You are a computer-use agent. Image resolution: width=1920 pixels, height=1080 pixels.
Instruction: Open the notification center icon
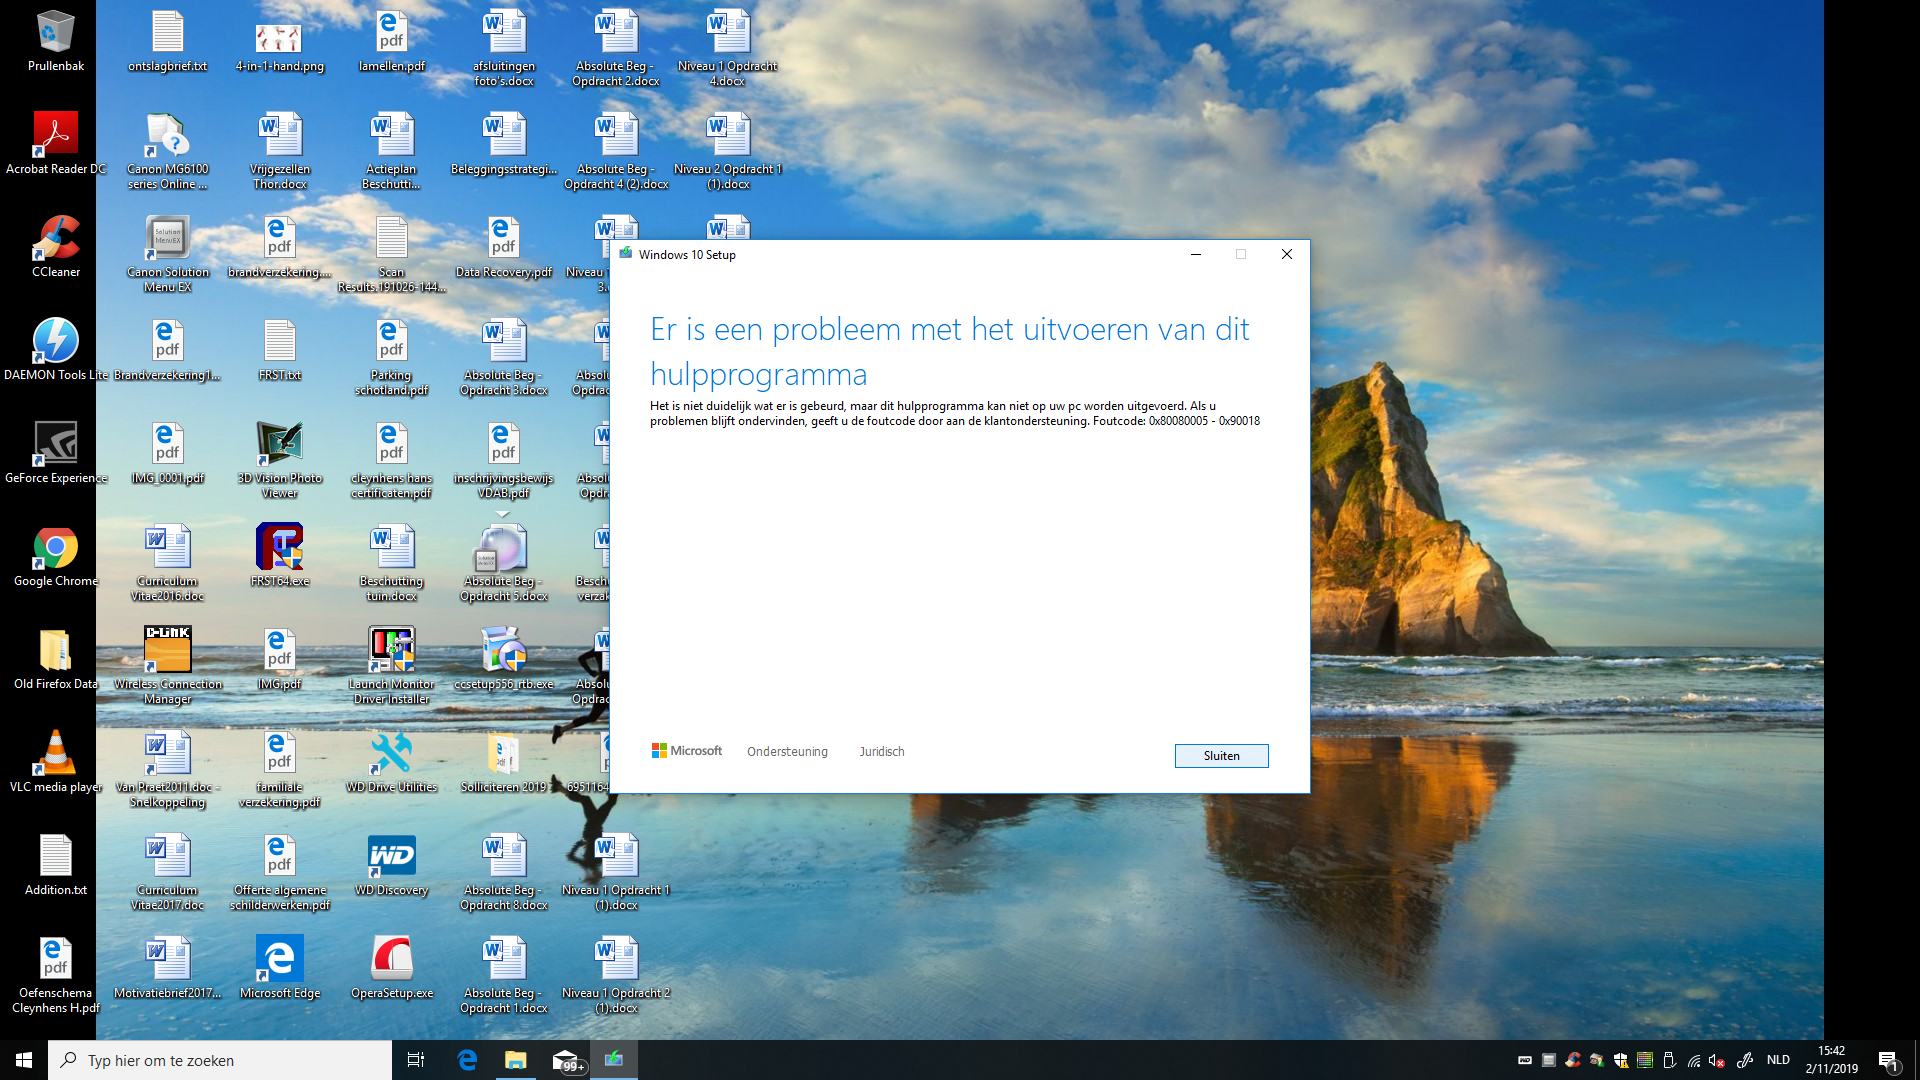(x=1888, y=1060)
